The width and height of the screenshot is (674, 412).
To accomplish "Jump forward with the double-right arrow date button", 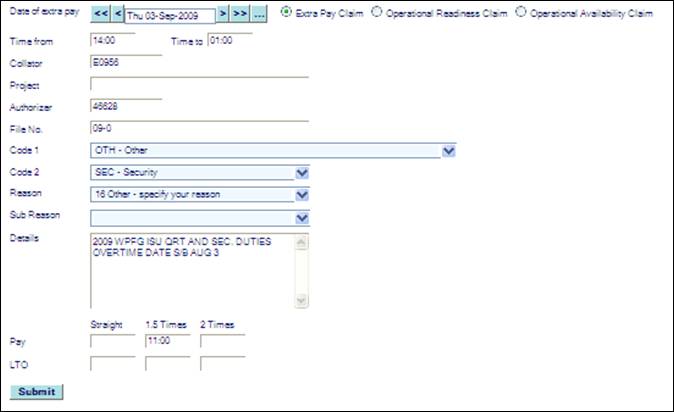I will click(240, 15).
